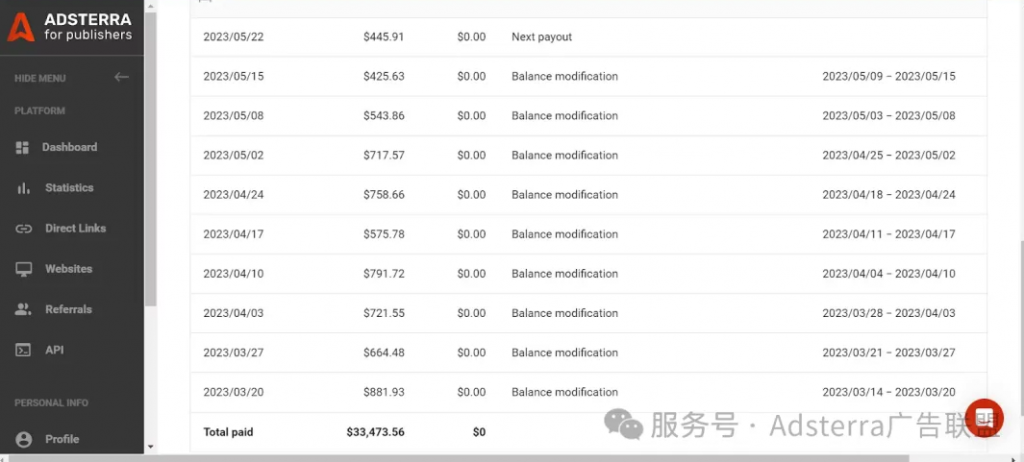The width and height of the screenshot is (1024, 462).
Task: Click Balance modification in 2023/03/20 row
Action: [565, 392]
